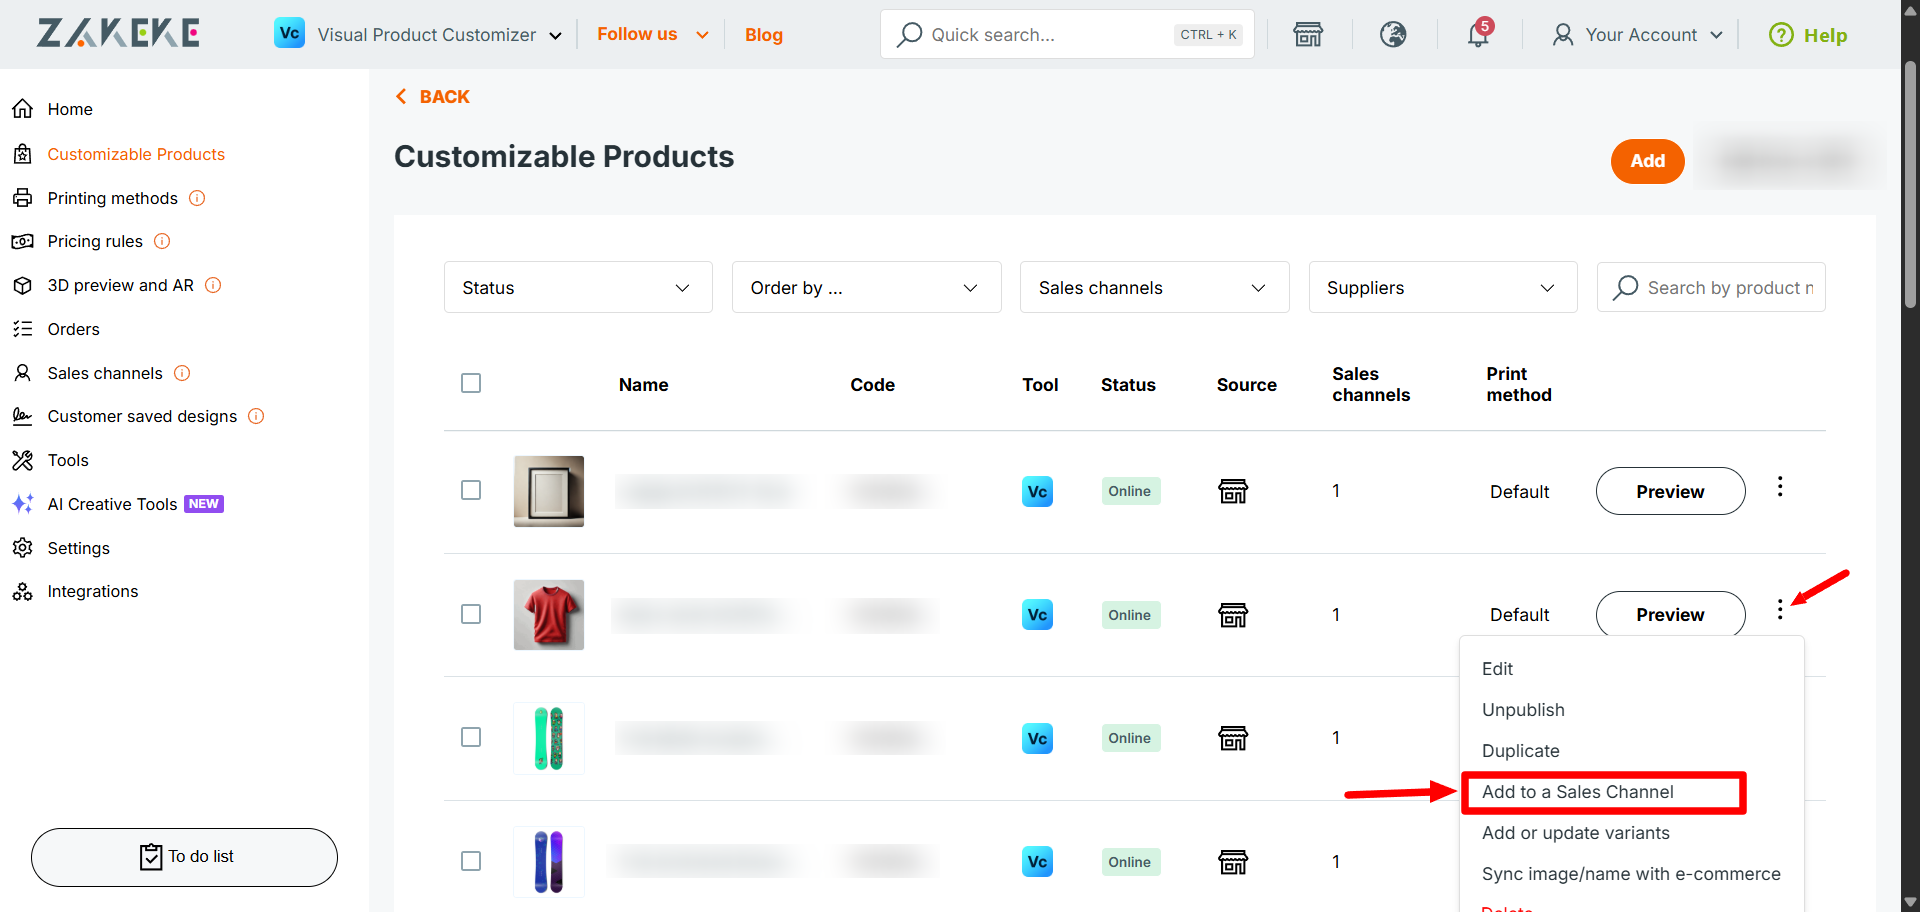This screenshot has width=1920, height=912.
Task: Open three-dot menu for picture frame row
Action: pyautogui.click(x=1780, y=487)
